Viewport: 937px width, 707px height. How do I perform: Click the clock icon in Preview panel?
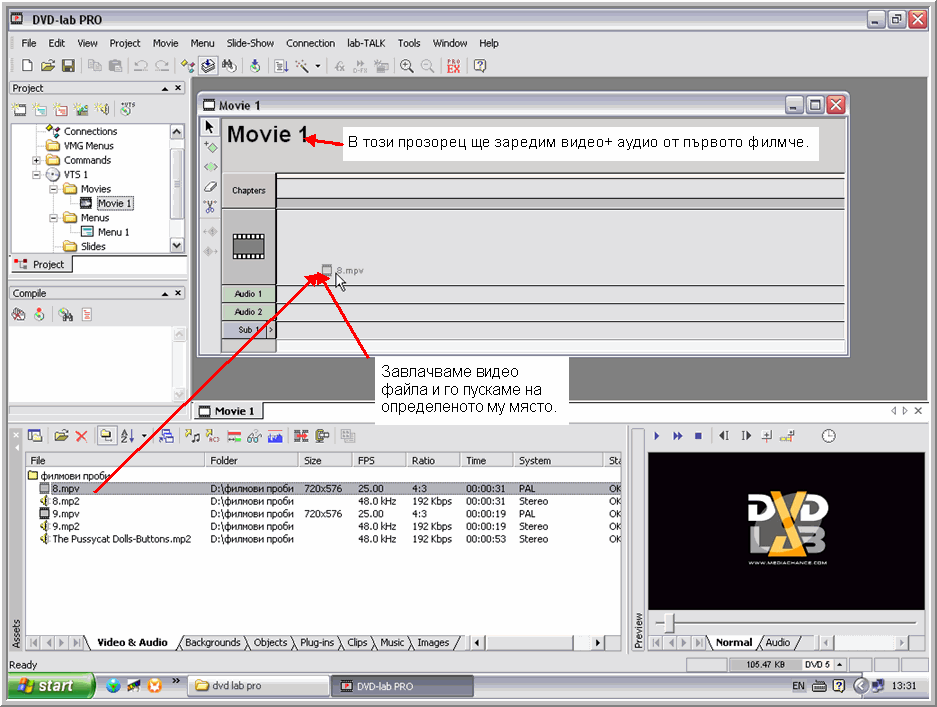point(828,436)
